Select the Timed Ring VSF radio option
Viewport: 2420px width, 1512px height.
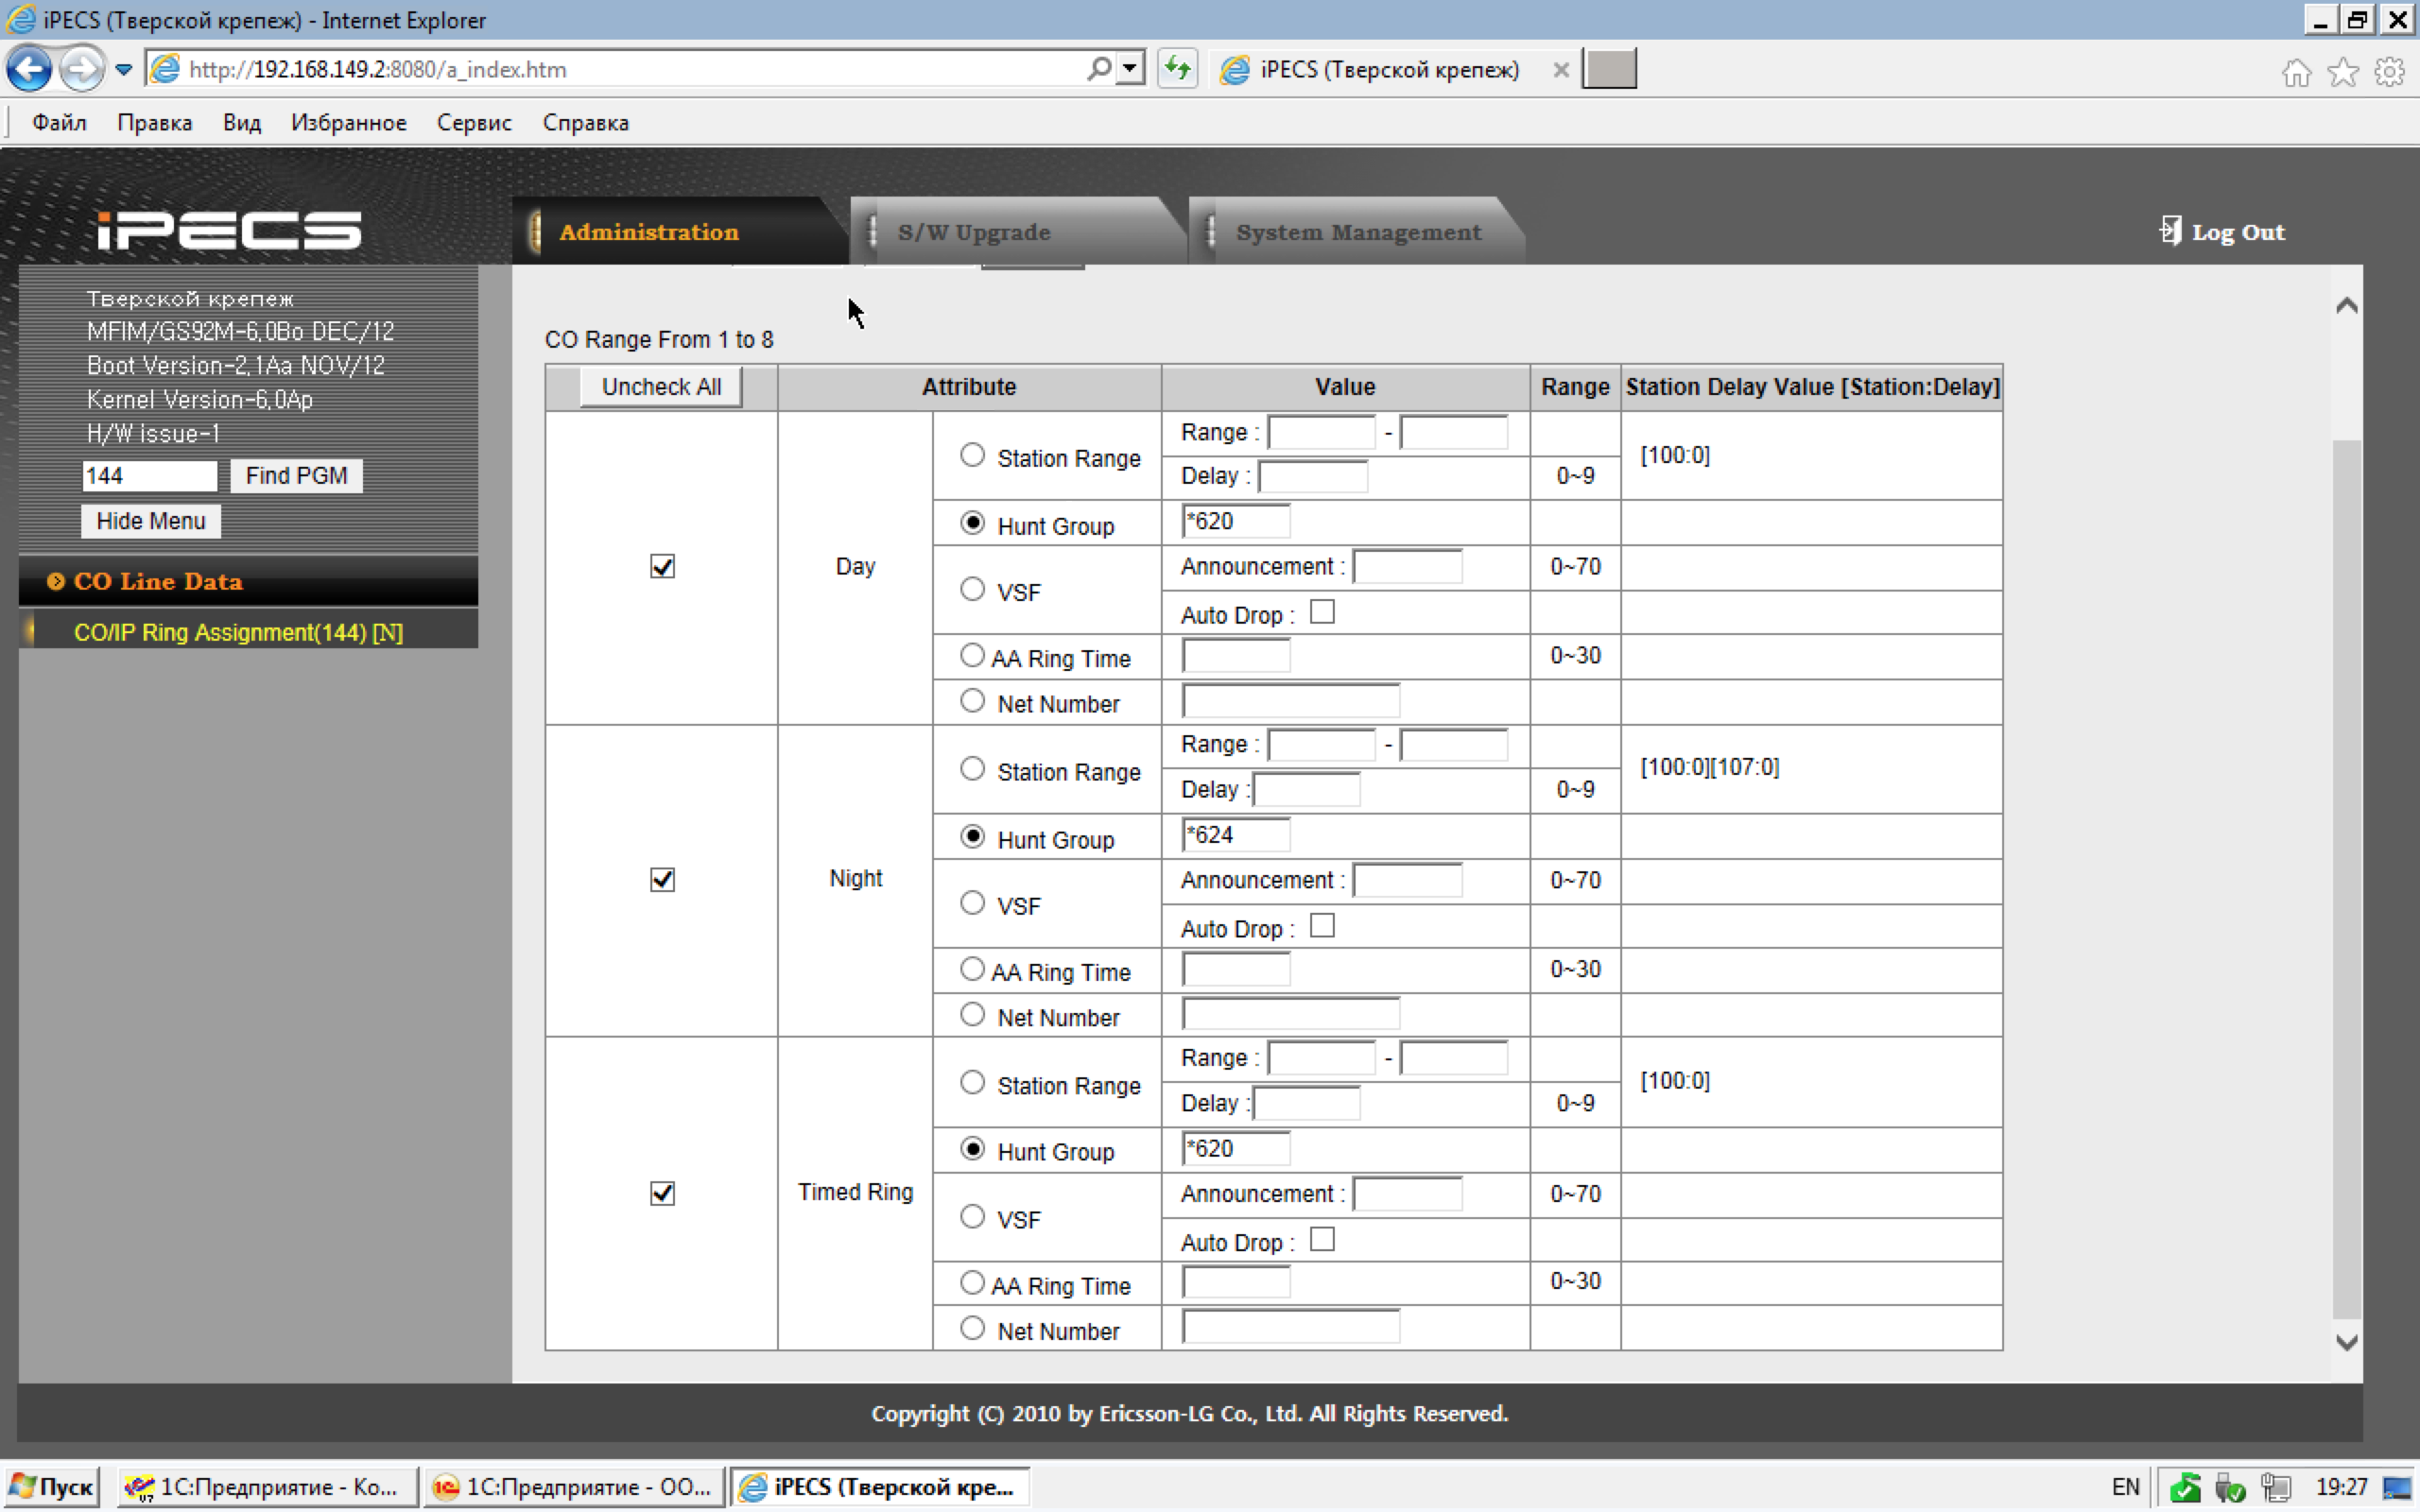pos(972,1217)
